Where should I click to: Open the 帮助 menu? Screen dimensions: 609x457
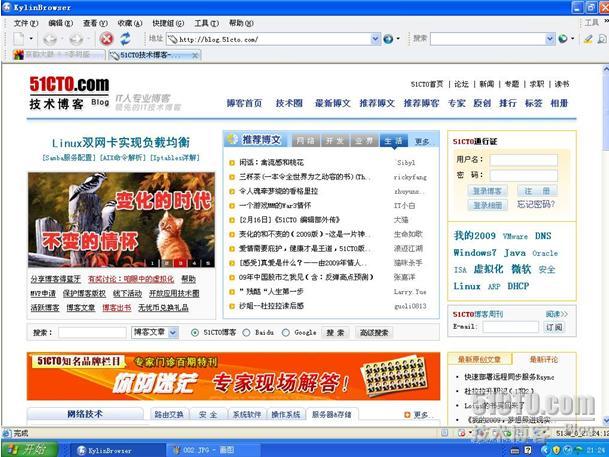(x=241, y=23)
